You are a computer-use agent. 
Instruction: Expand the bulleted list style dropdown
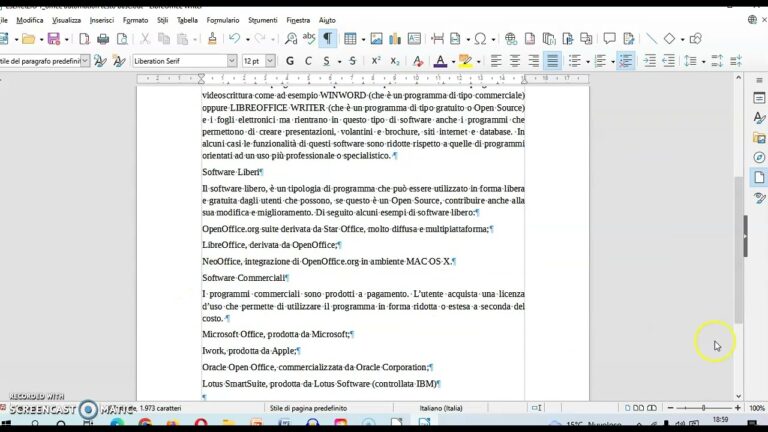(588, 62)
